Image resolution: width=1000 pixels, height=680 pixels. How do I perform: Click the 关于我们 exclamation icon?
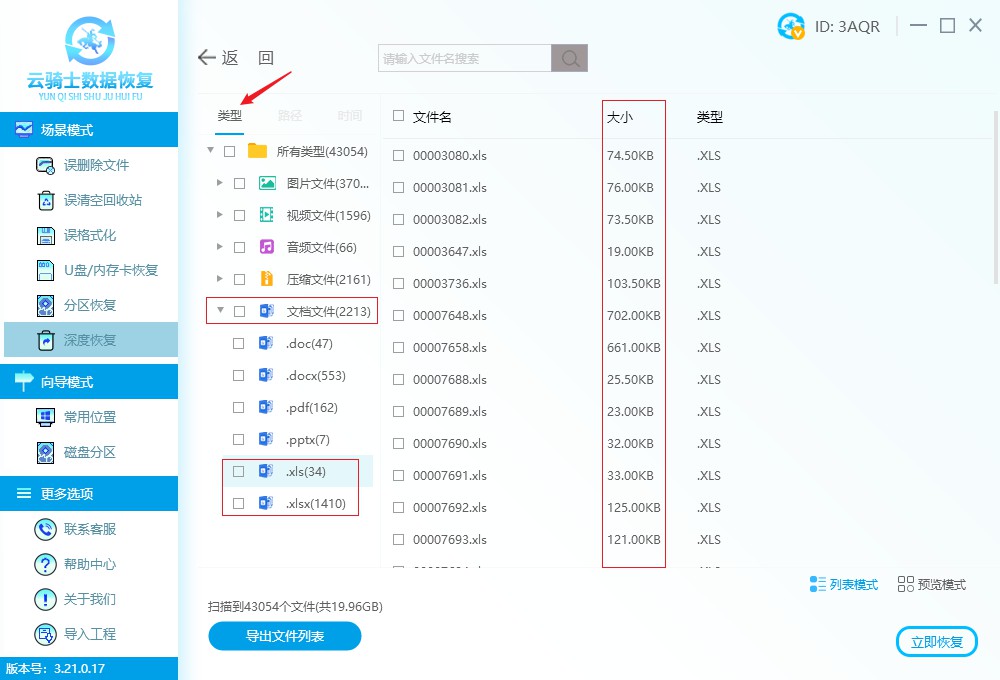[45, 599]
